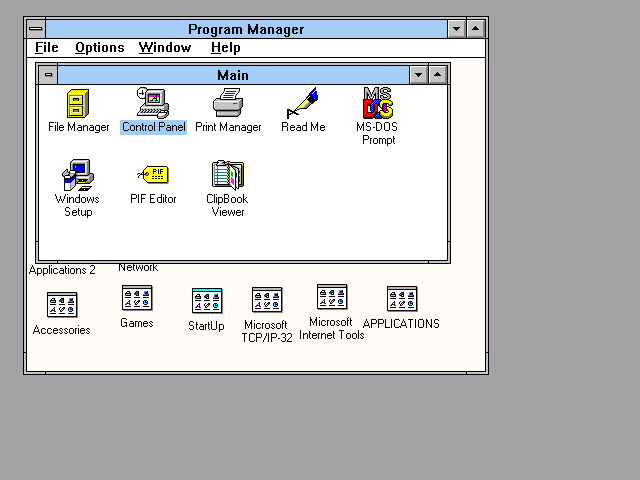Click the Program Manager title bar
The image size is (640, 480).
246,29
